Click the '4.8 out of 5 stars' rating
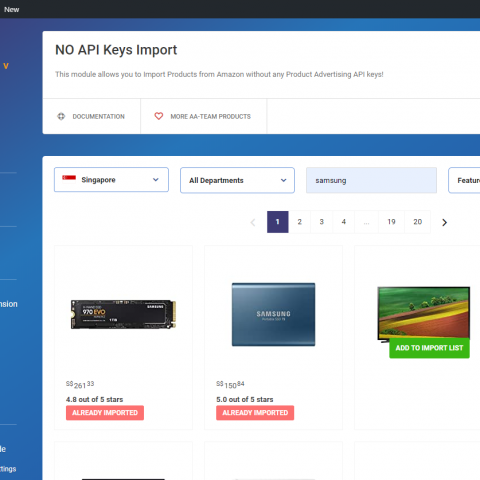 coord(94,399)
